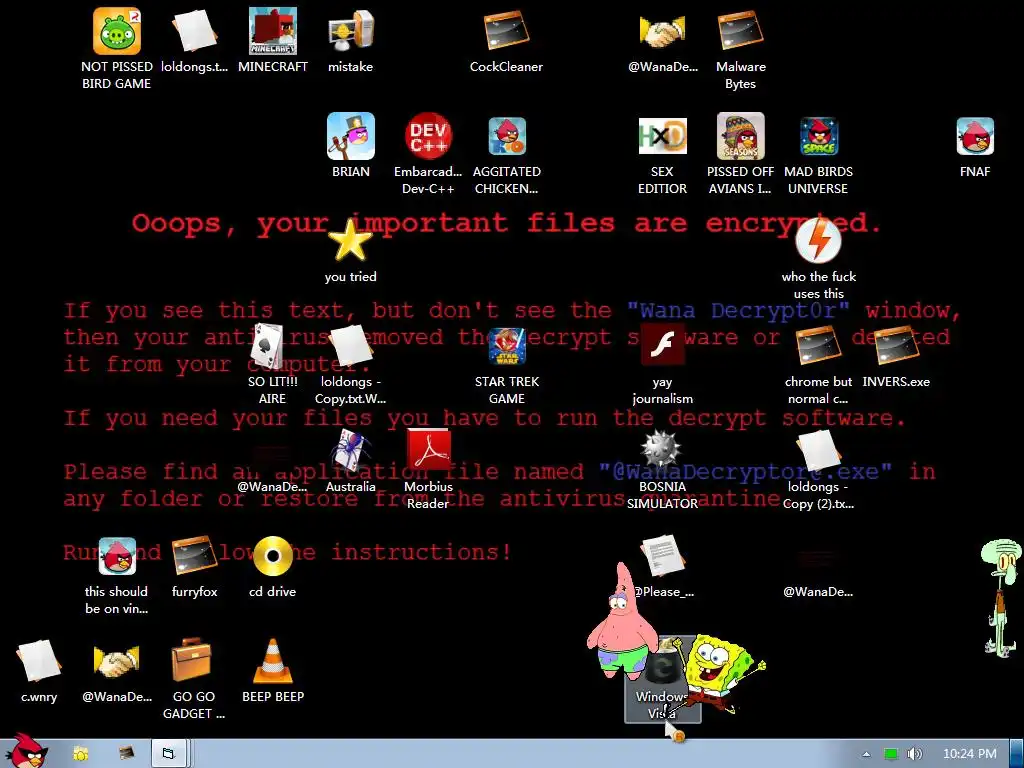The width and height of the screenshot is (1024, 768).
Task: Open the yellow flower taskbar icon
Action: coord(80,754)
